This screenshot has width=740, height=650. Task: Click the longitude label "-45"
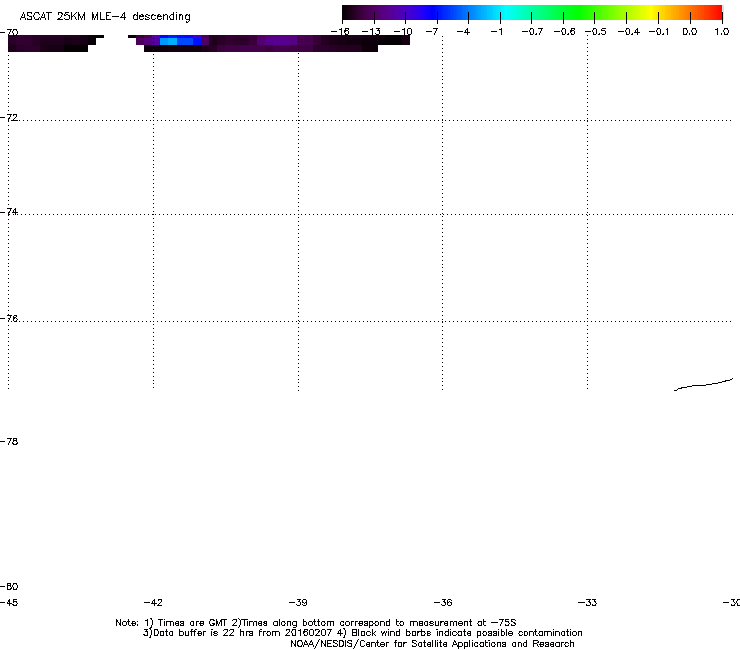coord(9,602)
